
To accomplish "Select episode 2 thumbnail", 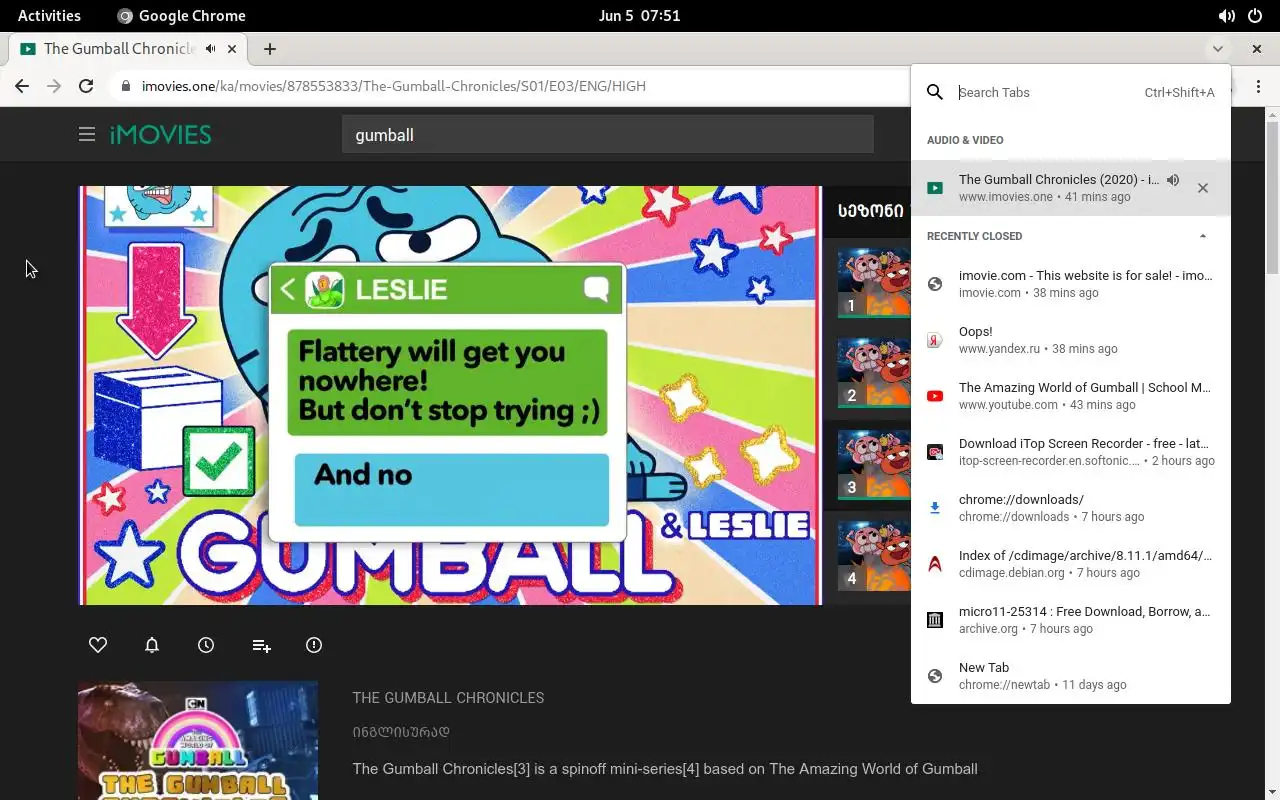I will click(x=874, y=373).
